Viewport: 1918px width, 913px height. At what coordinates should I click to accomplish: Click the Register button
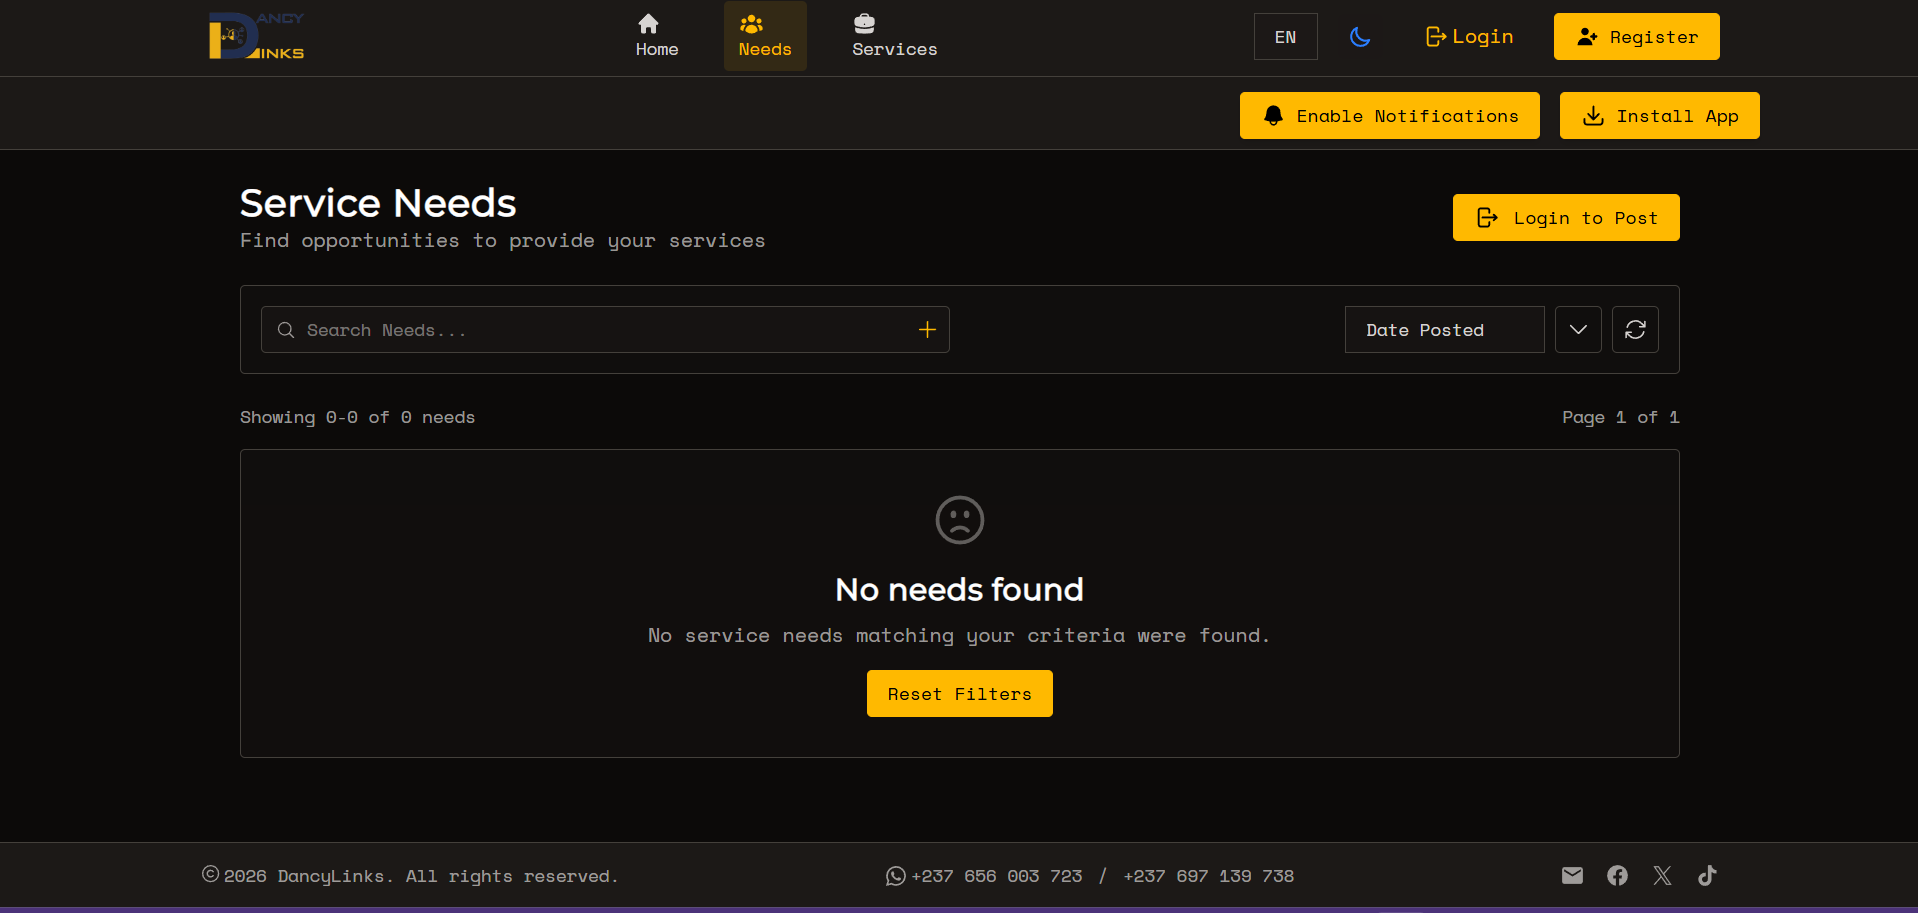click(x=1637, y=37)
